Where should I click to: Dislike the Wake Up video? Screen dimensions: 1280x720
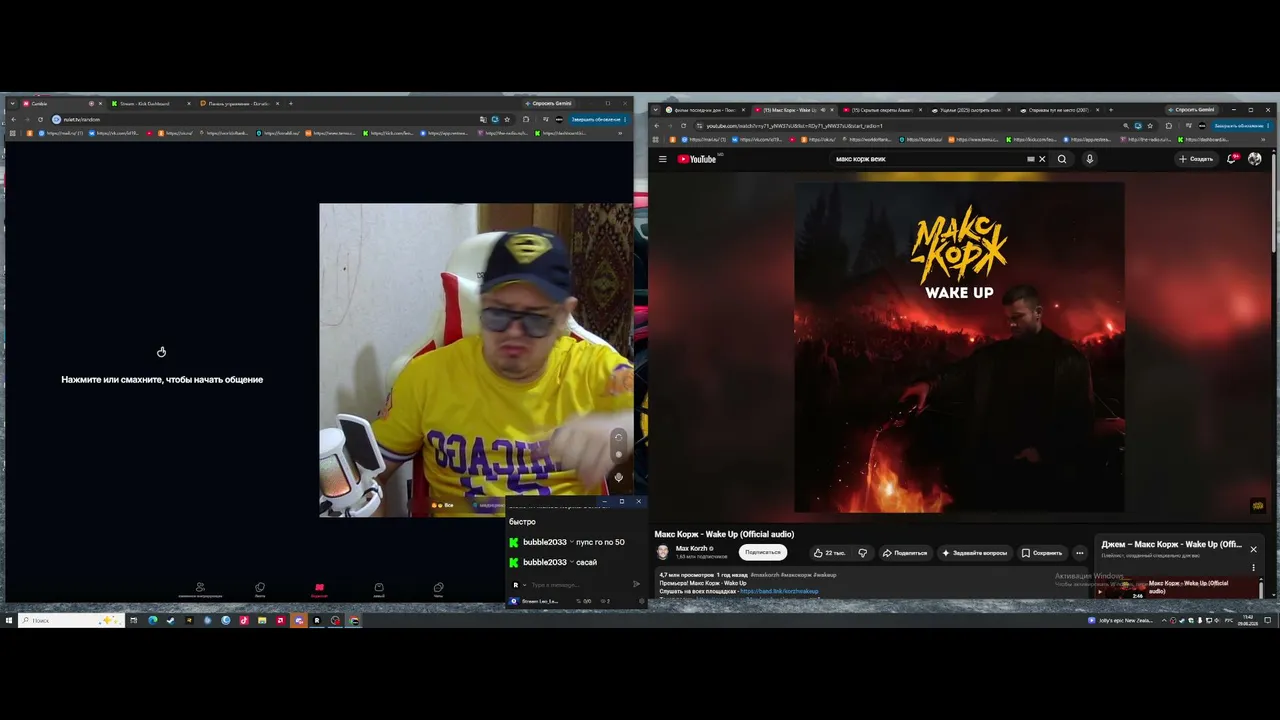(862, 553)
